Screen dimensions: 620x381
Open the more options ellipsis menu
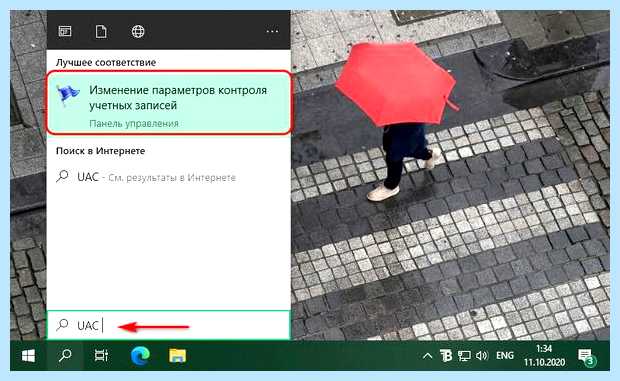coord(272,31)
